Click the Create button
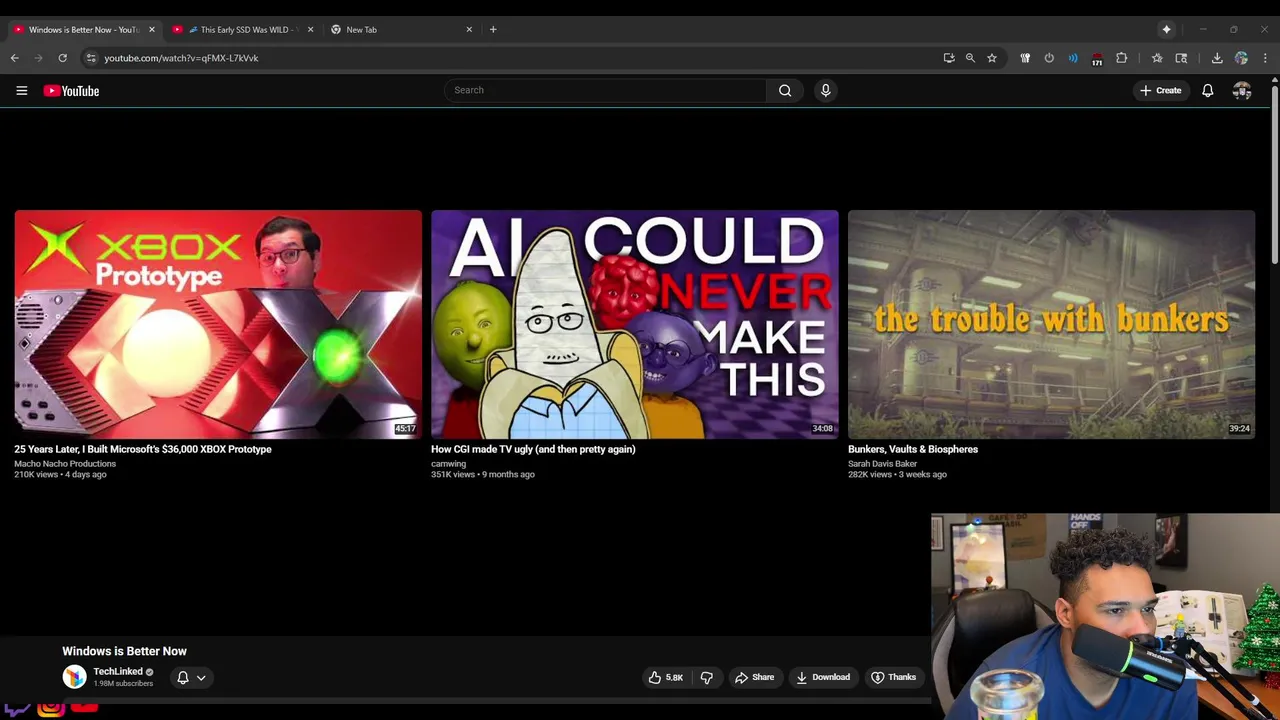The height and width of the screenshot is (720, 1280). pyautogui.click(x=1160, y=90)
